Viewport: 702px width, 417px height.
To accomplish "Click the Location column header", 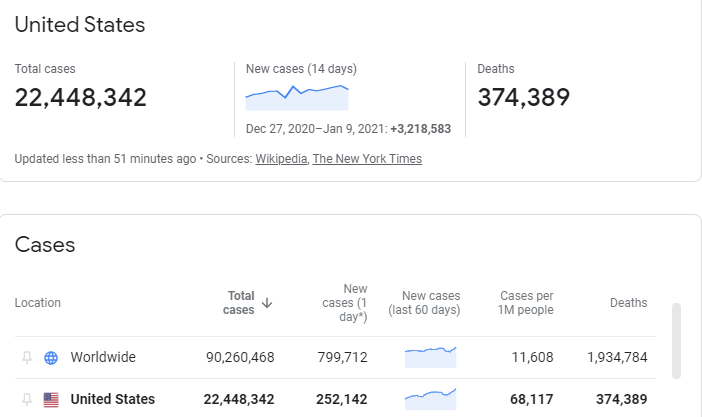I will click(x=38, y=303).
